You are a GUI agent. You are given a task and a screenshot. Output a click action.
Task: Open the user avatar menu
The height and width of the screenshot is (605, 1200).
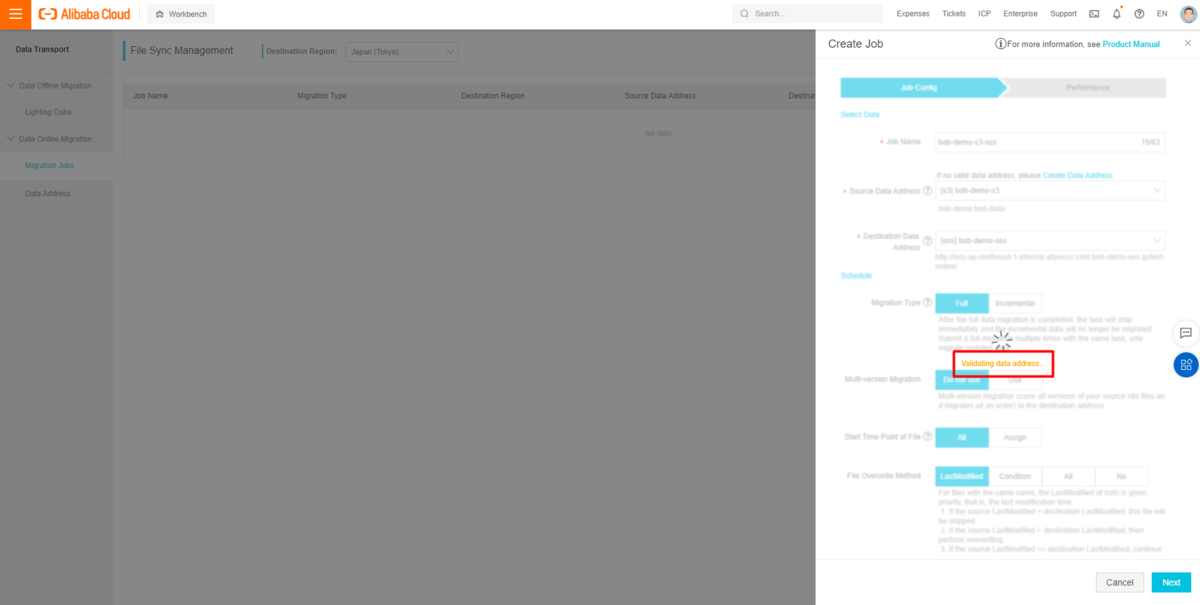pos(1187,14)
